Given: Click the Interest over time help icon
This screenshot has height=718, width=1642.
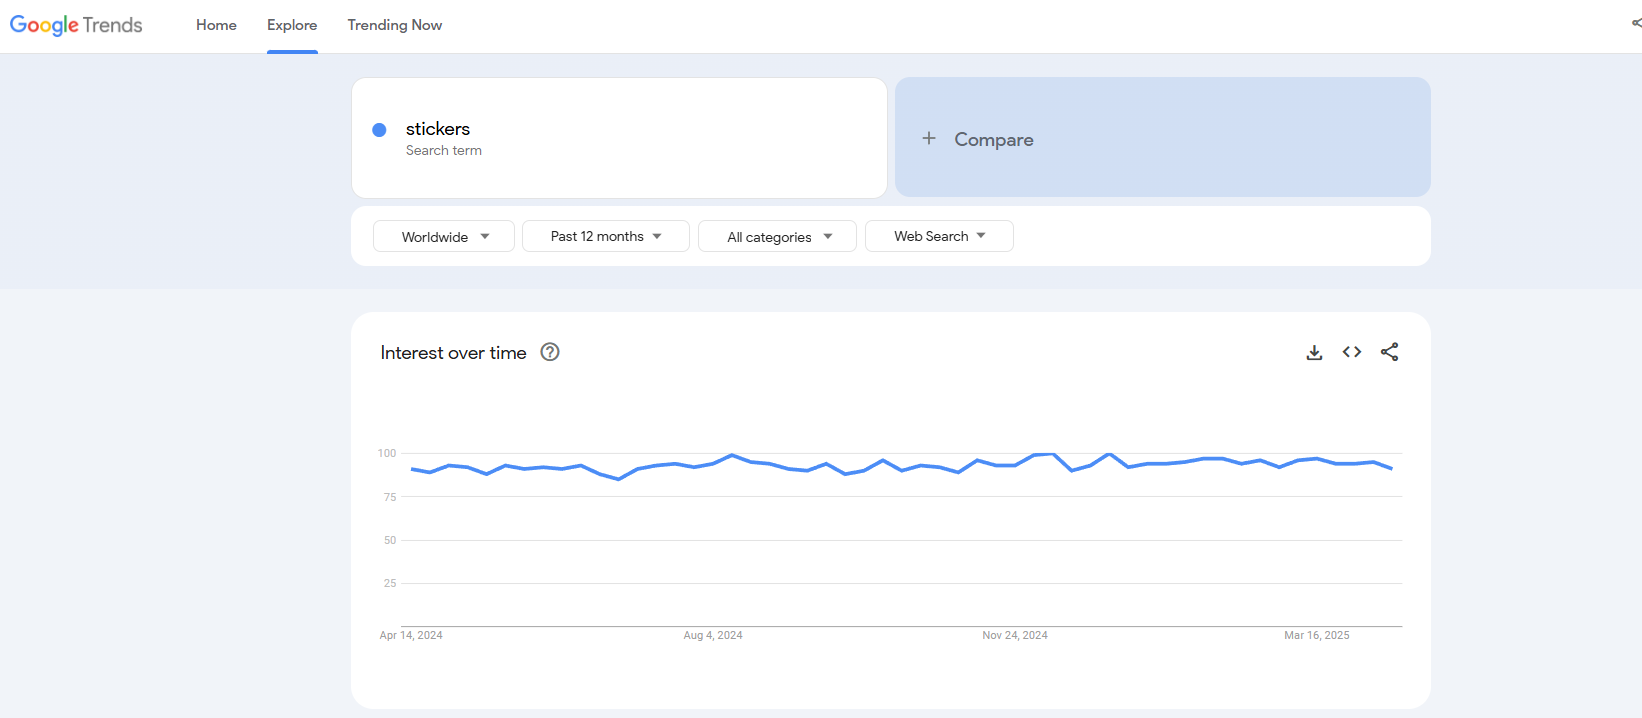Looking at the screenshot, I should 550,352.
